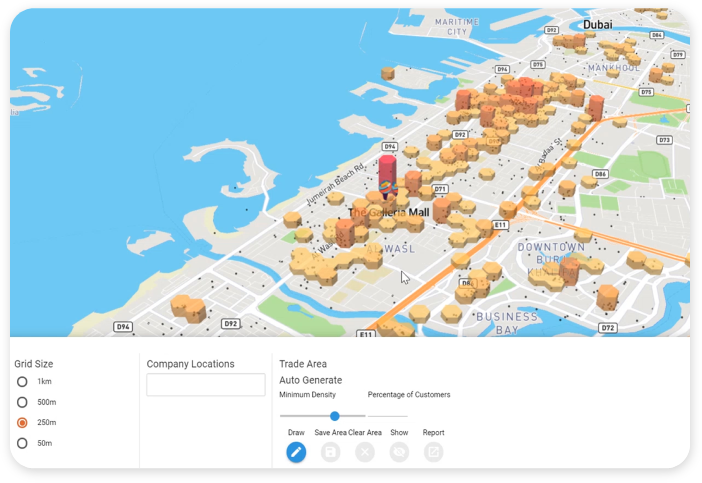
Task: Click the Save Area disk icon
Action: pyautogui.click(x=331, y=452)
